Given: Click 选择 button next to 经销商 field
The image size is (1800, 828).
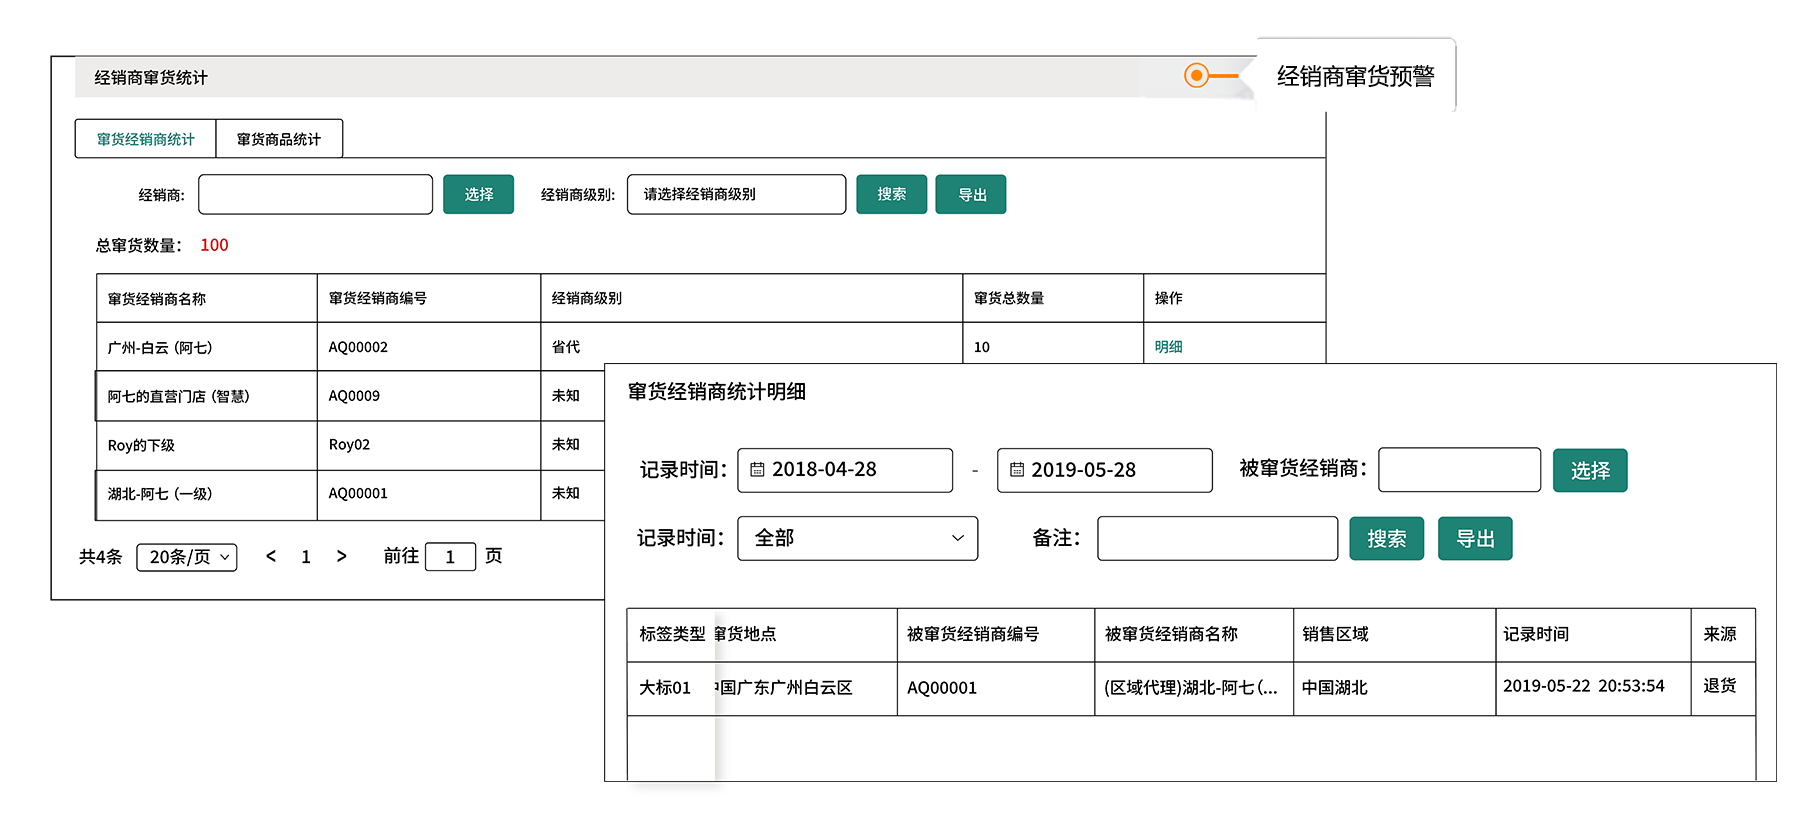Looking at the screenshot, I should tap(478, 194).
